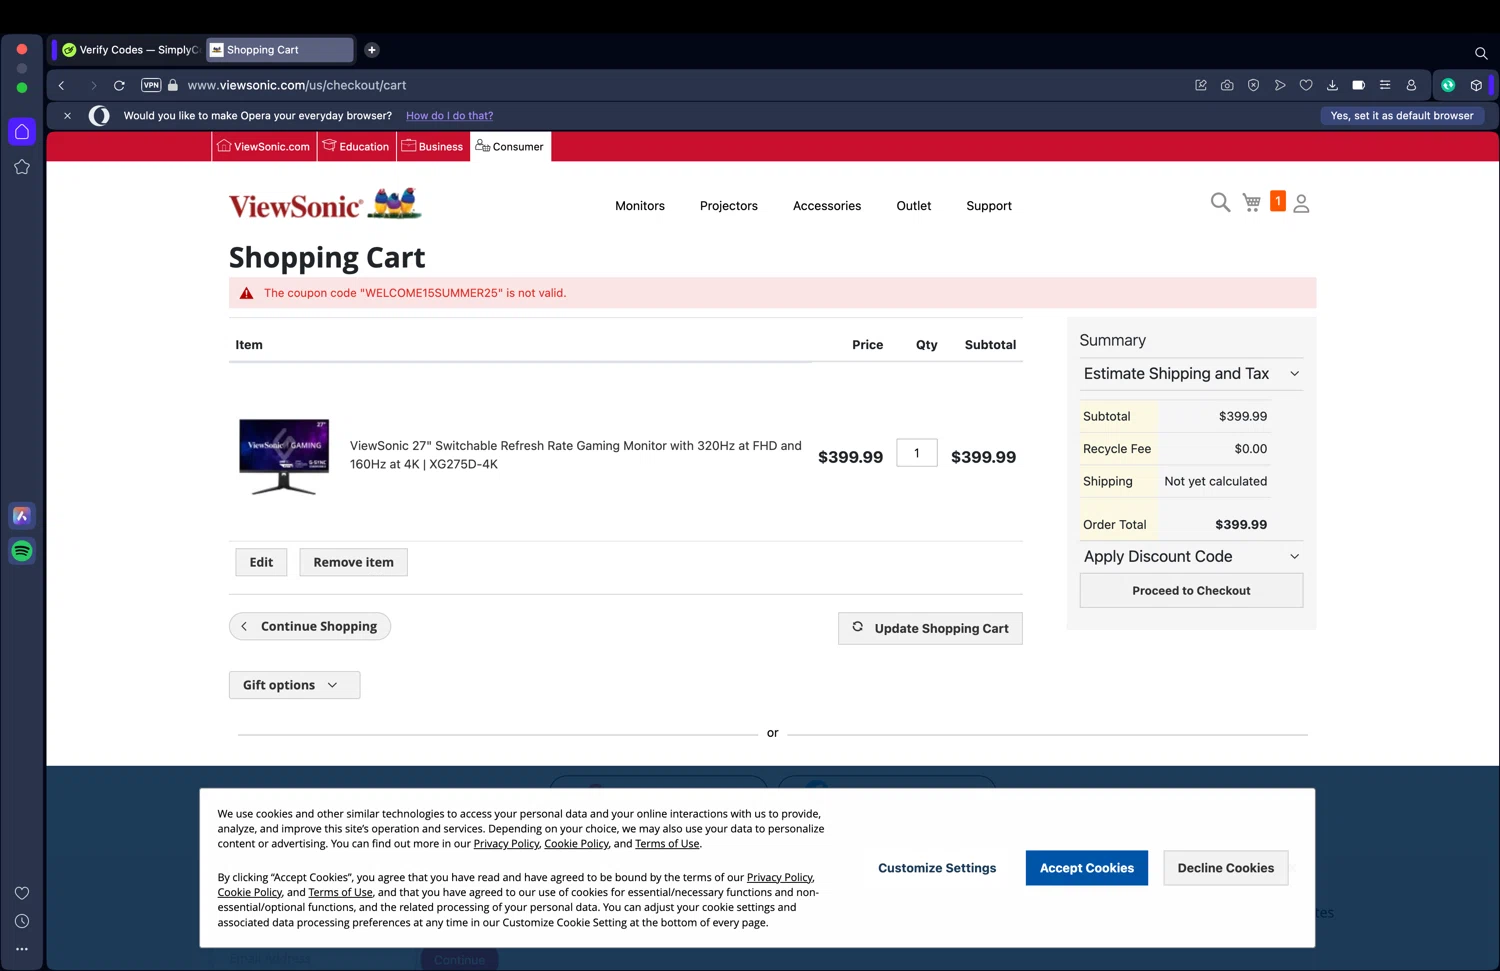Open the extensions cube icon
The height and width of the screenshot is (971, 1500).
(x=1476, y=85)
